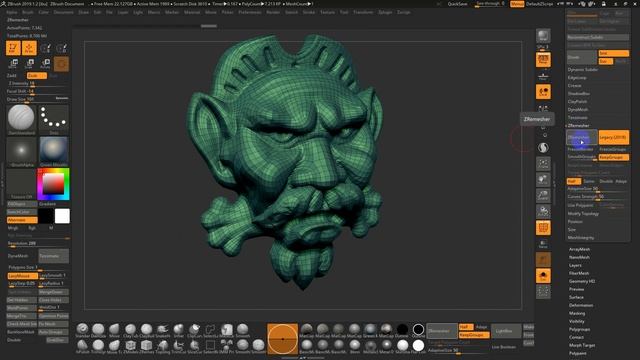The height and width of the screenshot is (360, 640).
Task: Open the Zplugin menu
Action: 385,12
